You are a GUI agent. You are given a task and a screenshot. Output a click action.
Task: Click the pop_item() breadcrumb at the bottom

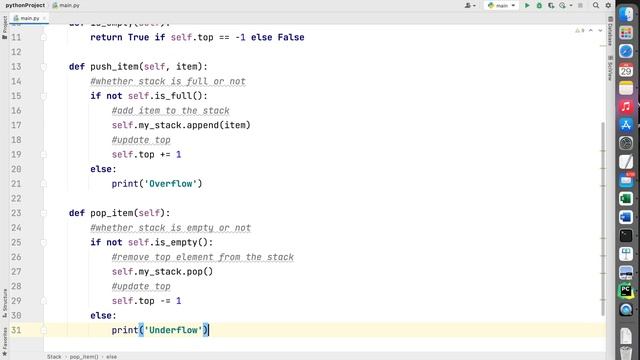click(84, 357)
